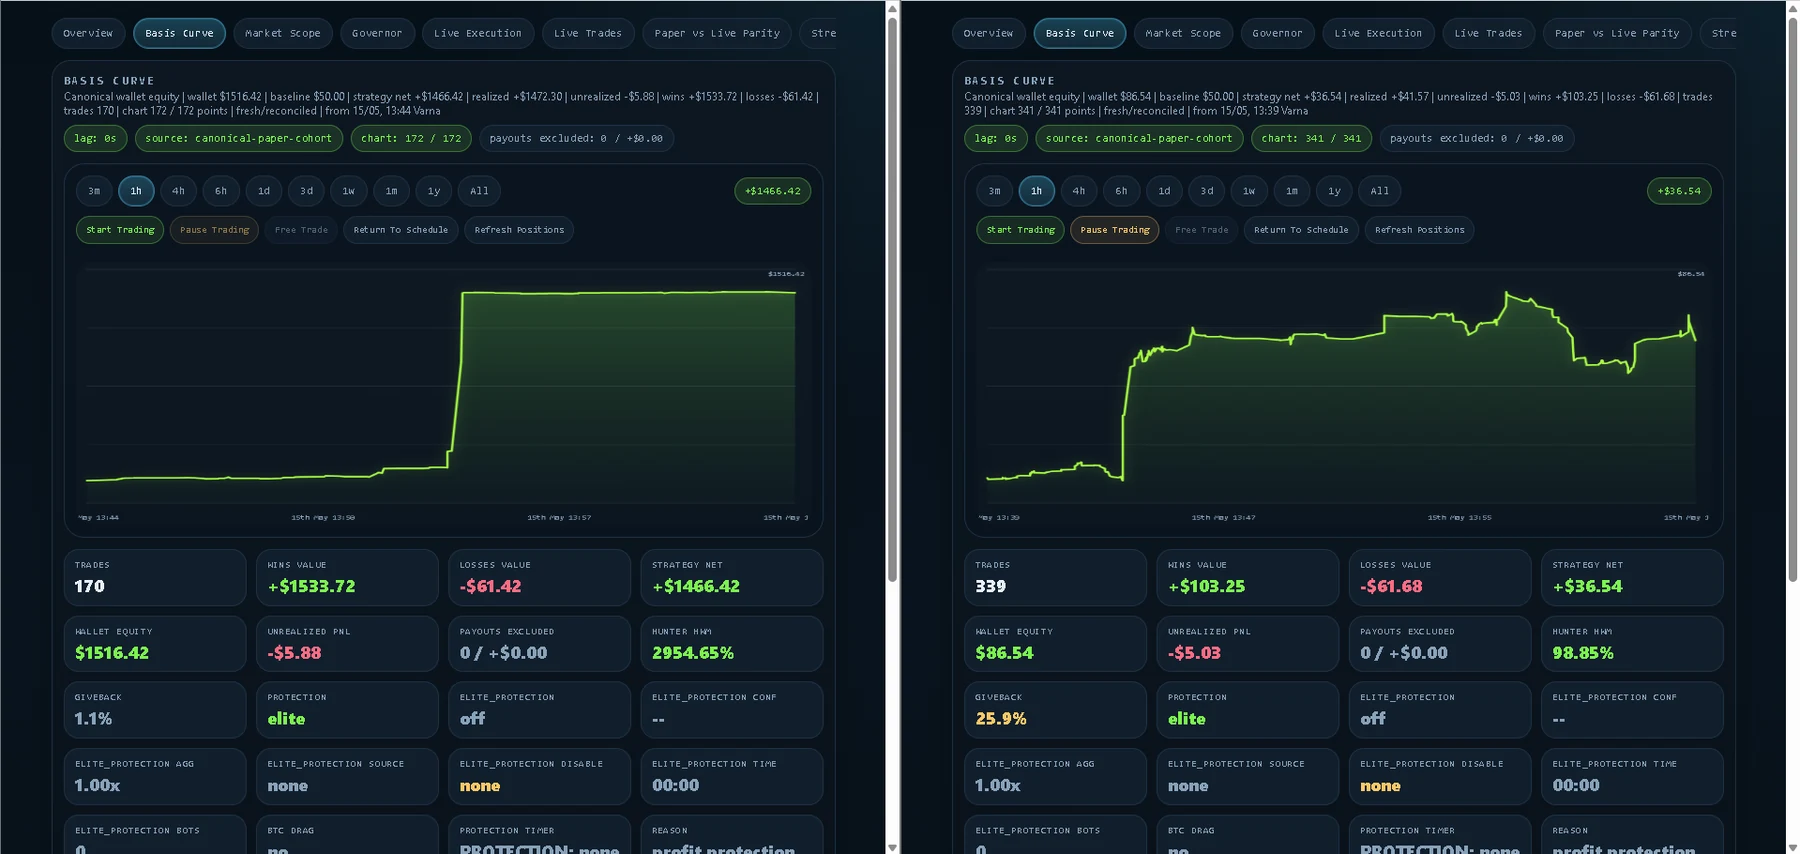Click the right dashboard scrollbar up arrow
This screenshot has width=1800, height=854.
(x=1792, y=7)
